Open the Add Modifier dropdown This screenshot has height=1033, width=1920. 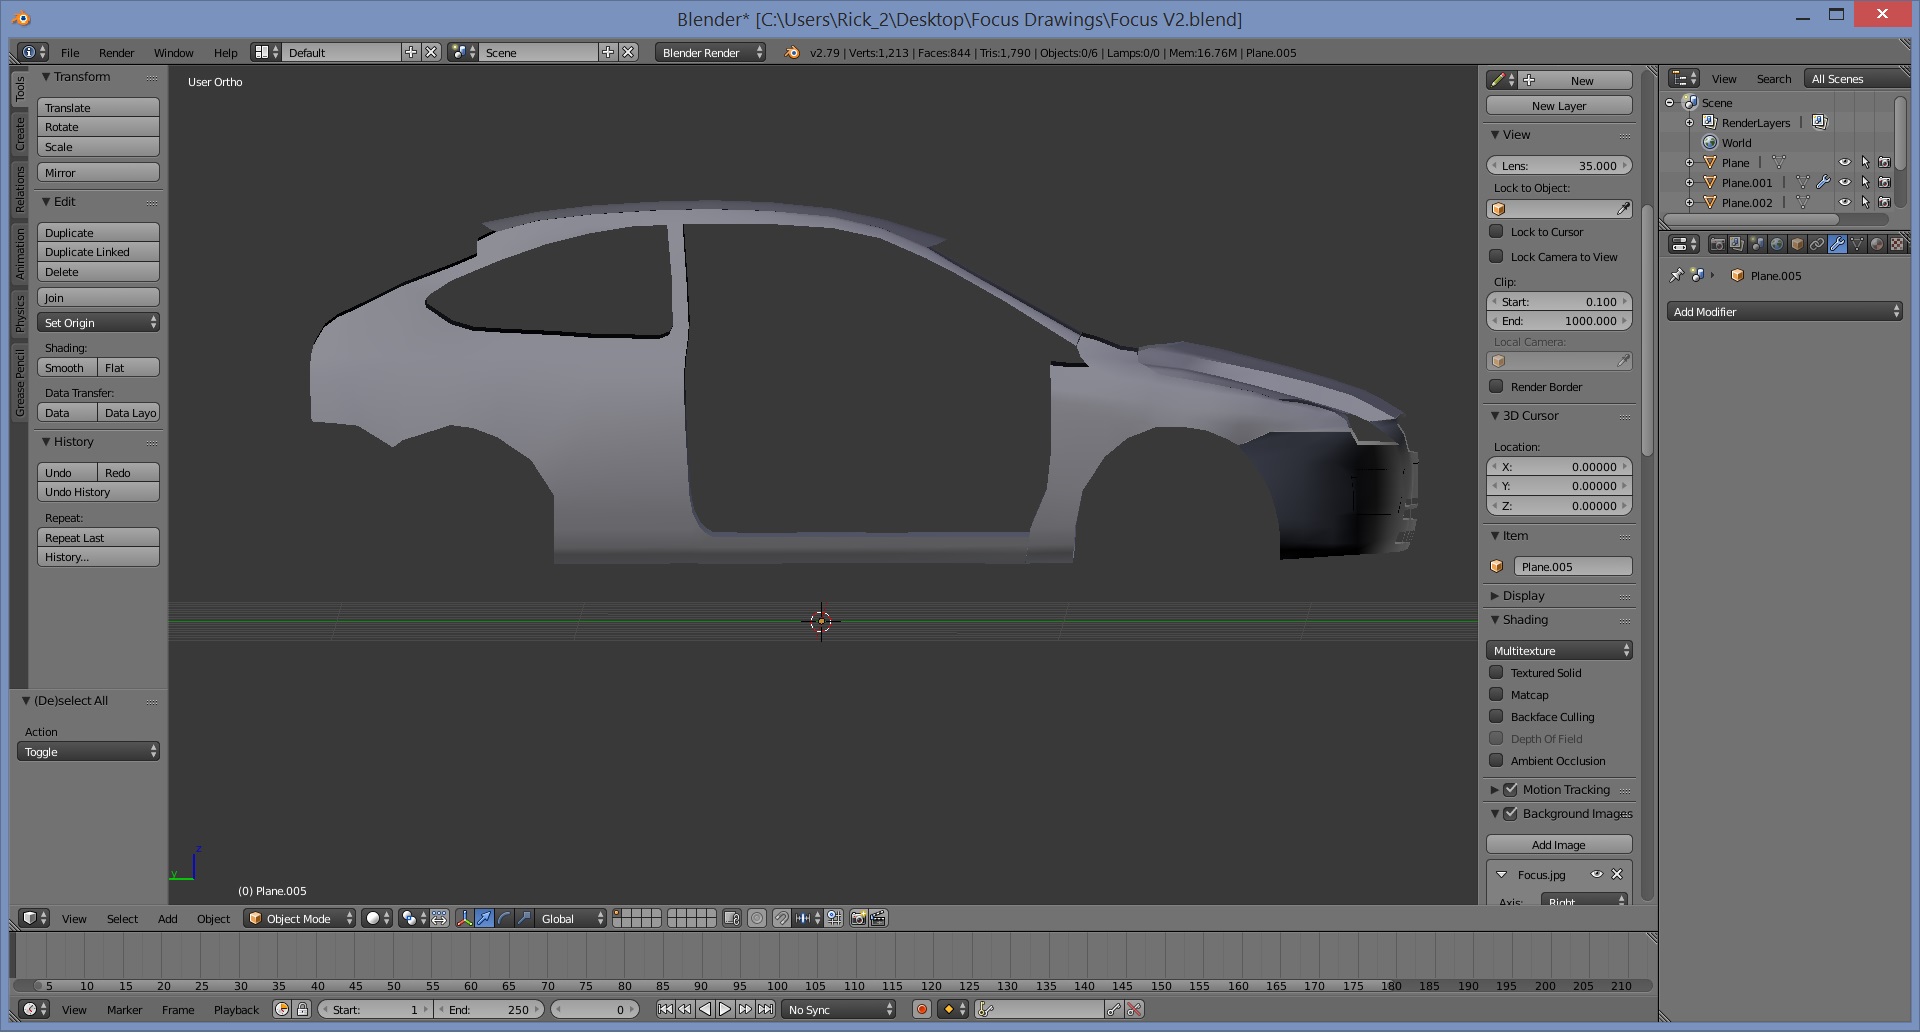[x=1785, y=312]
